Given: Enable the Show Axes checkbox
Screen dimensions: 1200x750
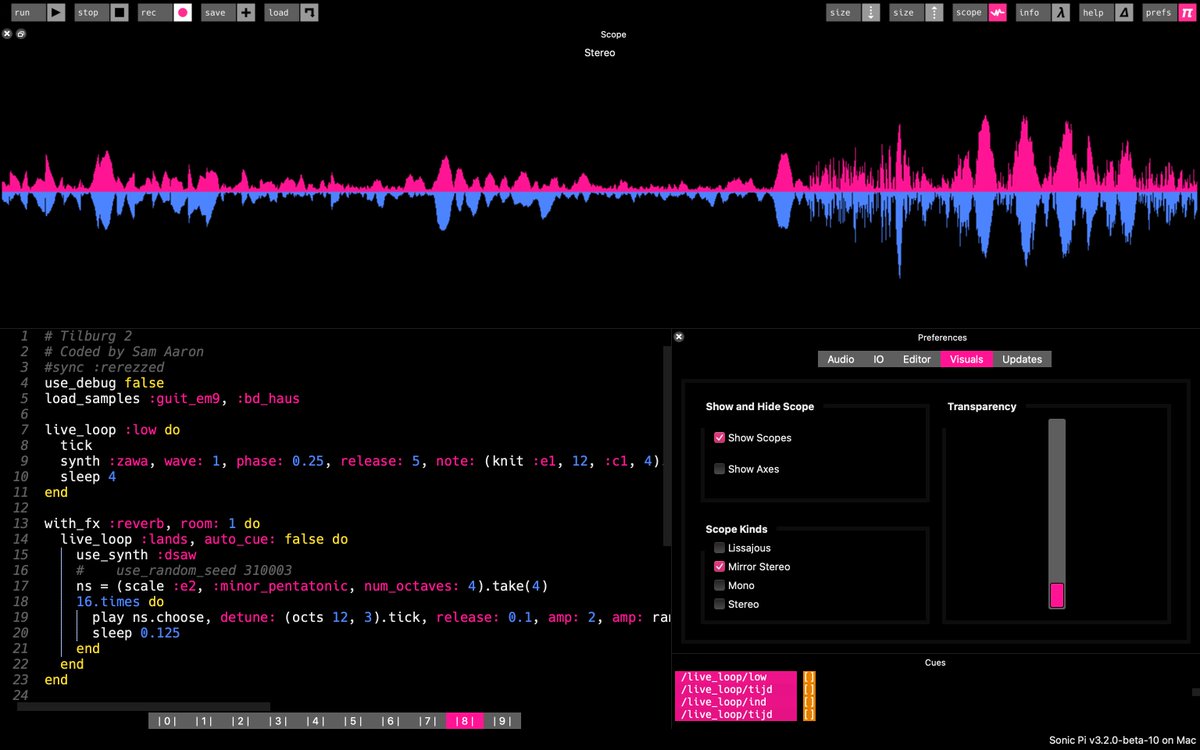Looking at the screenshot, I should pyautogui.click(x=719, y=468).
